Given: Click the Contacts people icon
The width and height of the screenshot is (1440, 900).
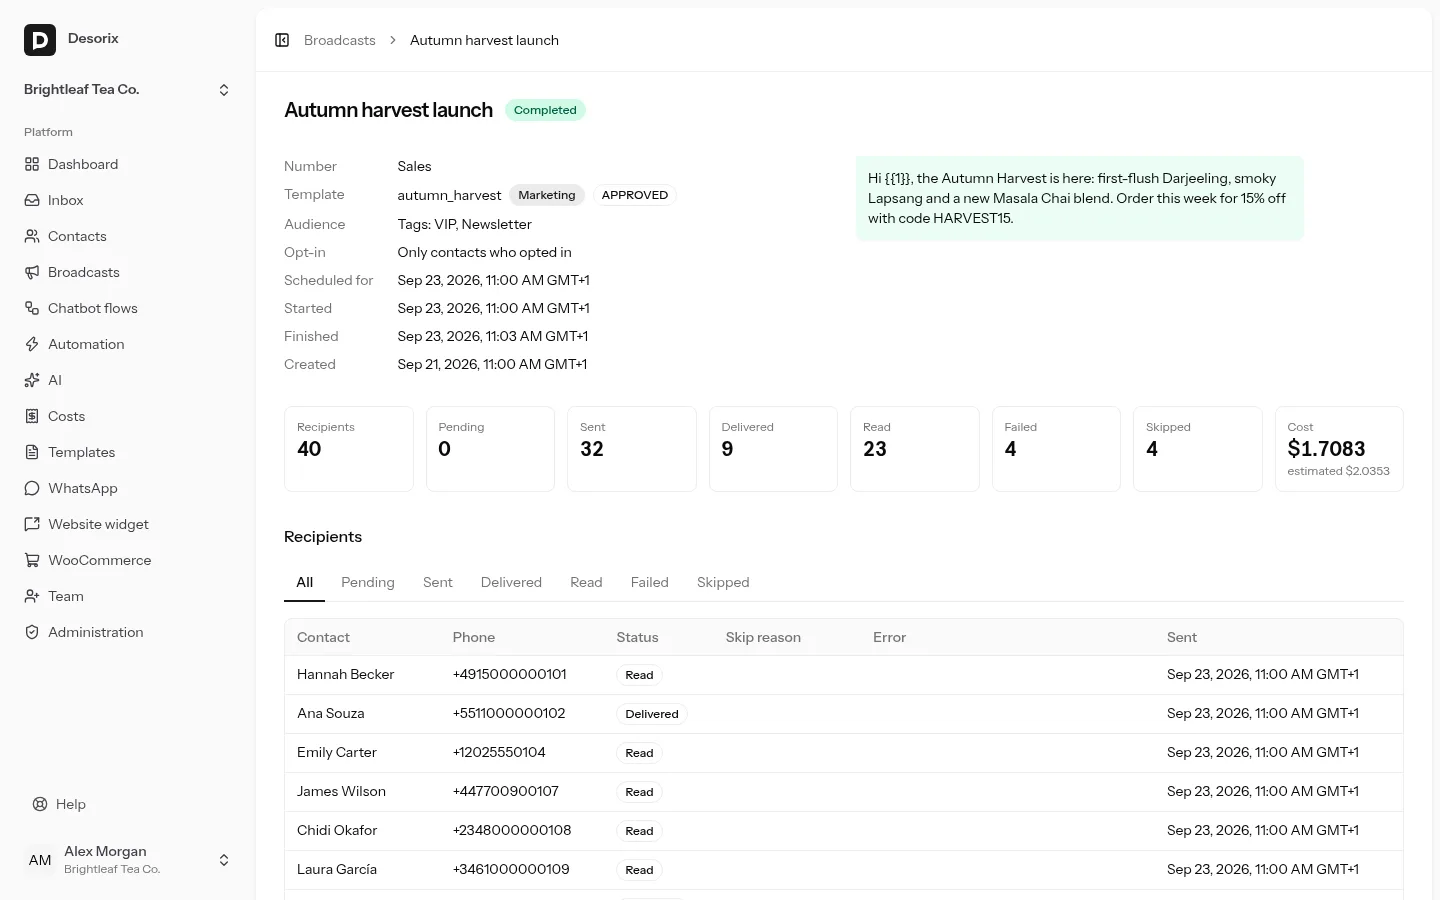Looking at the screenshot, I should (x=32, y=236).
